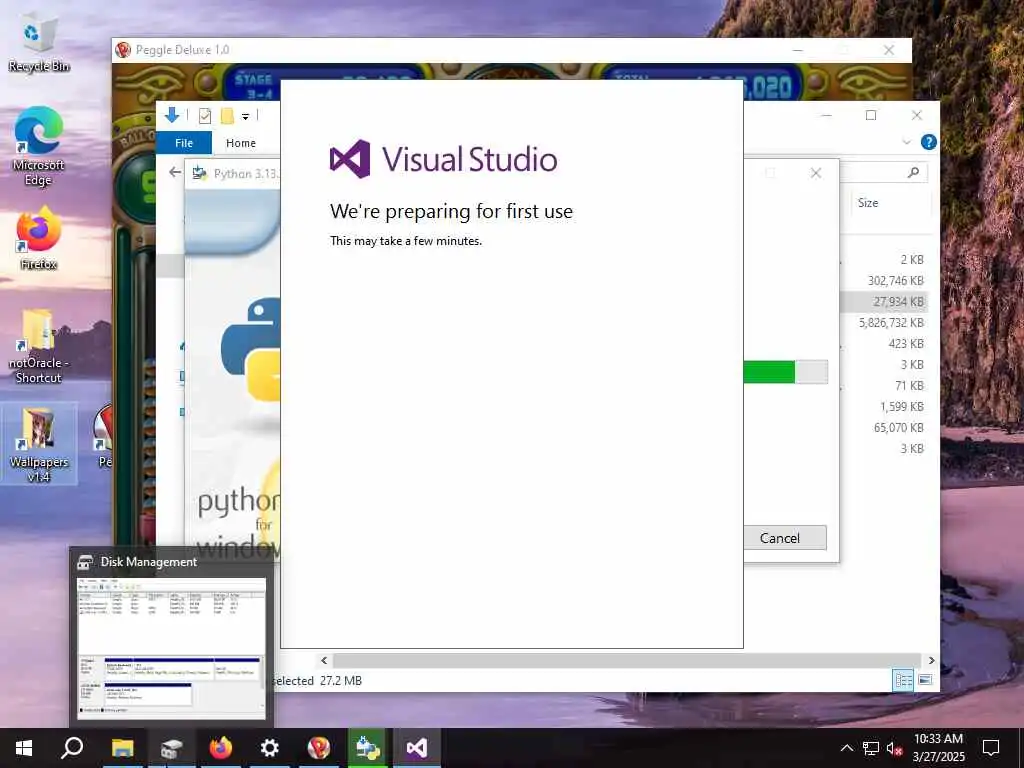
Task: Click the Disk Management taskbar icon
Action: click(171, 748)
